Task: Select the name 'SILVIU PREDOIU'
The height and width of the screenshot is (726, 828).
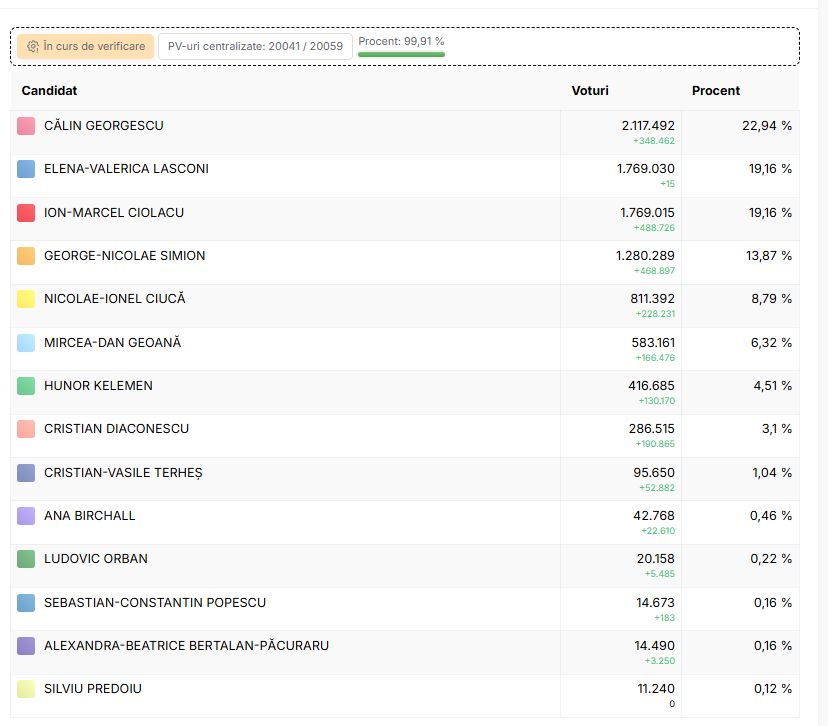Action: pyautogui.click(x=92, y=689)
